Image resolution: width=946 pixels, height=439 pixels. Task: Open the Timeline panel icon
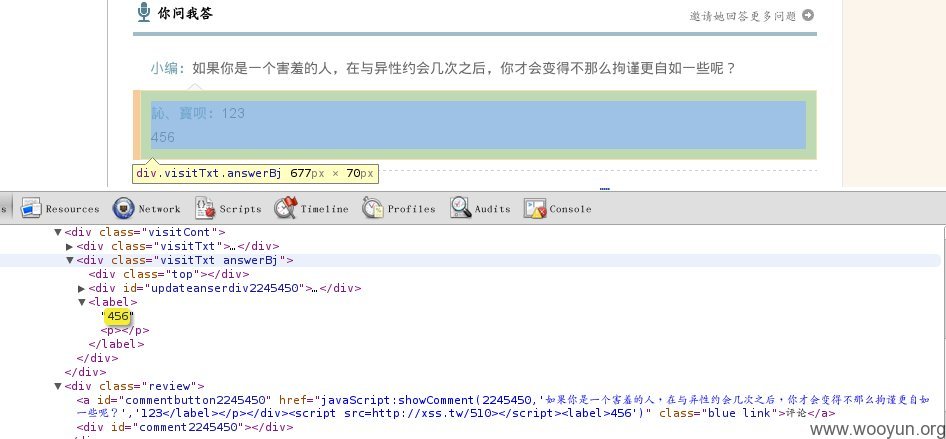tap(285, 208)
